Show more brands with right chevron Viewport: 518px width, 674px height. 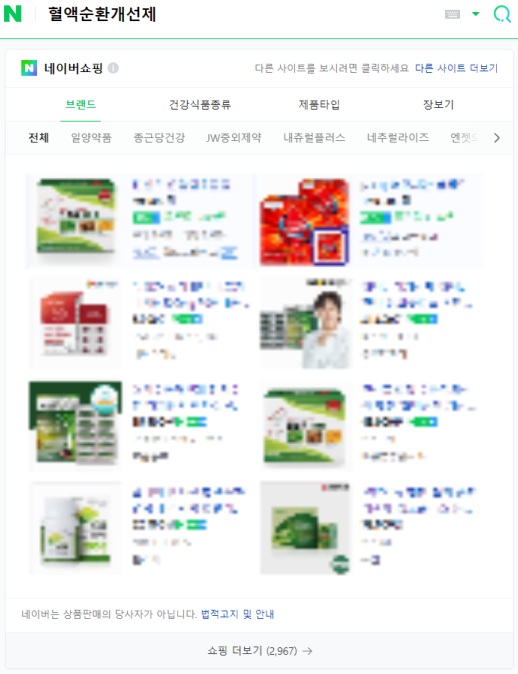[497, 138]
